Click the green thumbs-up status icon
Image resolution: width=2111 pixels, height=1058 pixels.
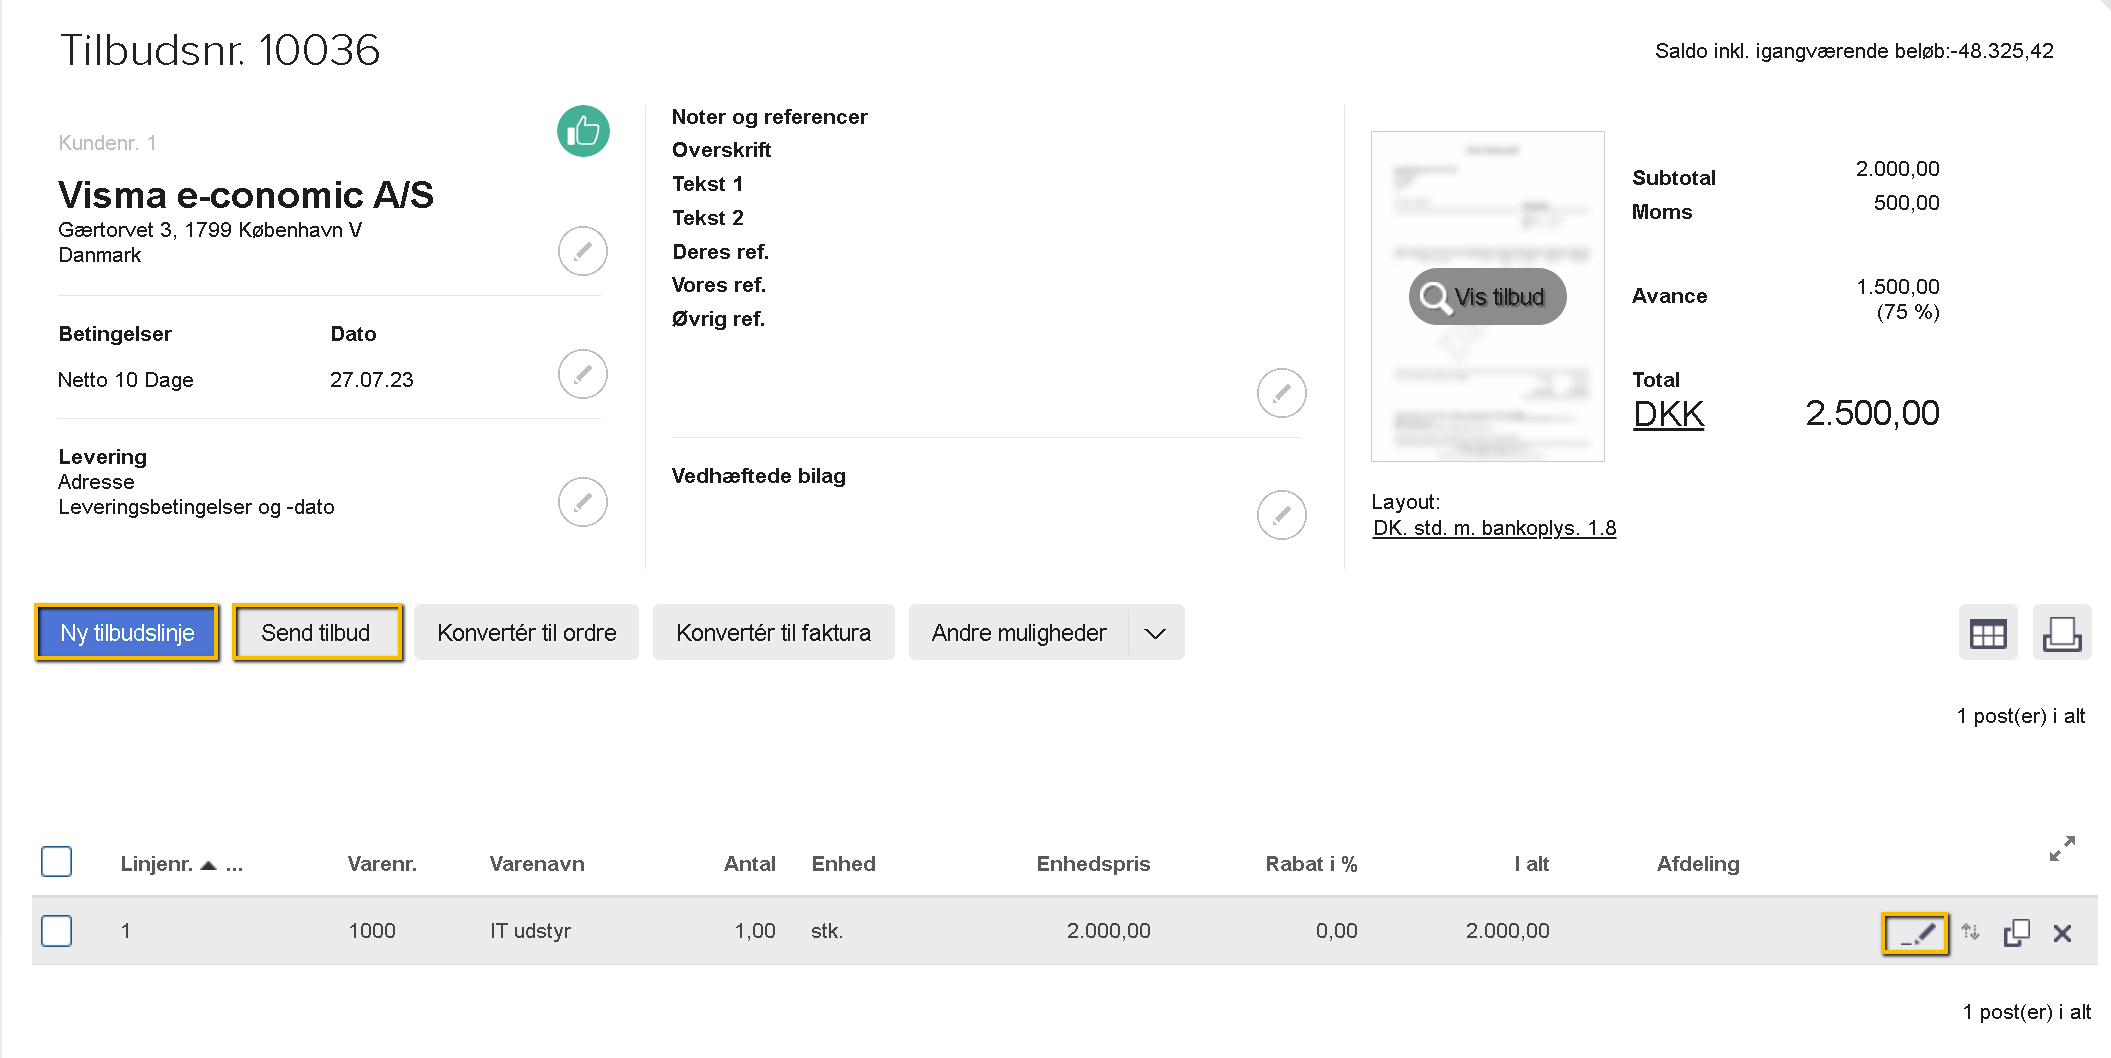point(583,132)
